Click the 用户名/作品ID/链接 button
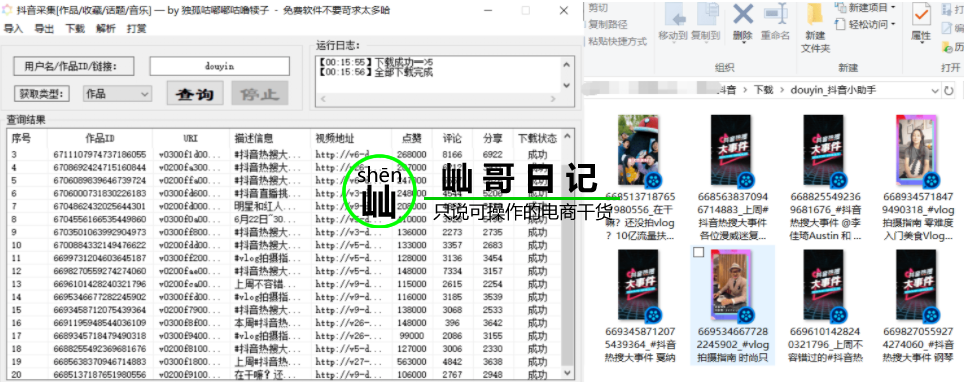Screen dimensions: 964x382 [74, 66]
